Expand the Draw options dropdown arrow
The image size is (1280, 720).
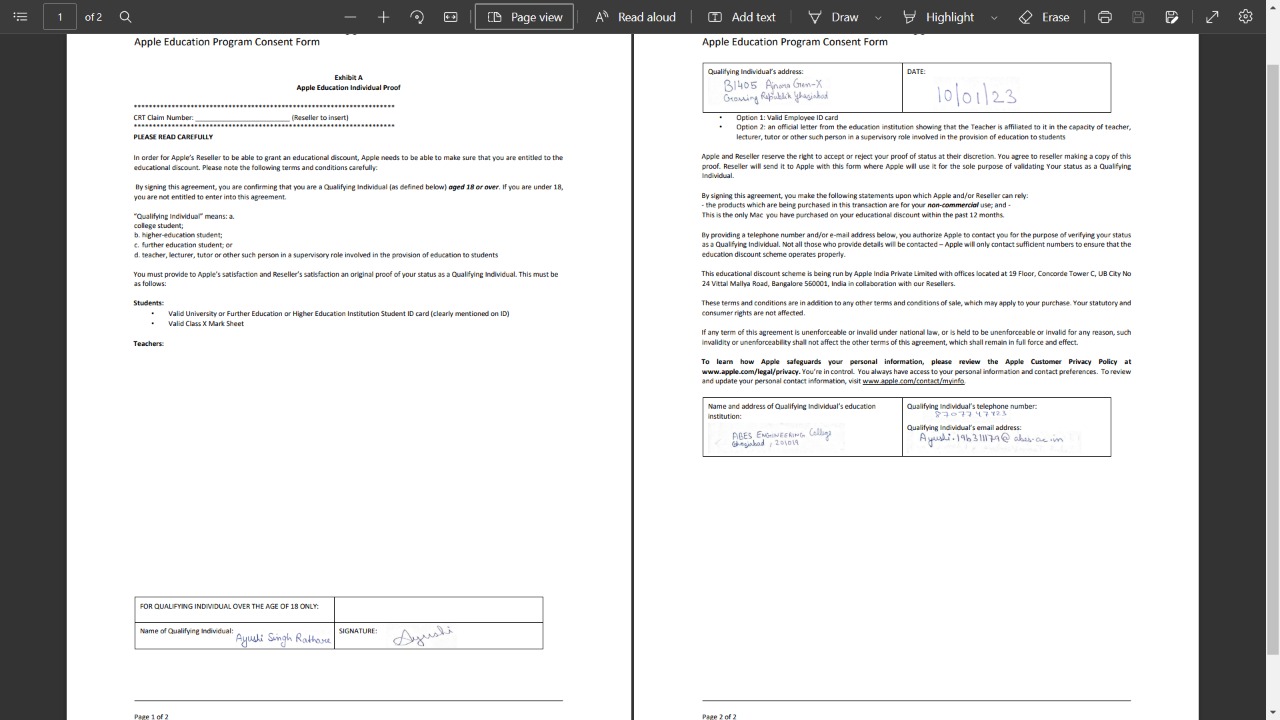[878, 17]
